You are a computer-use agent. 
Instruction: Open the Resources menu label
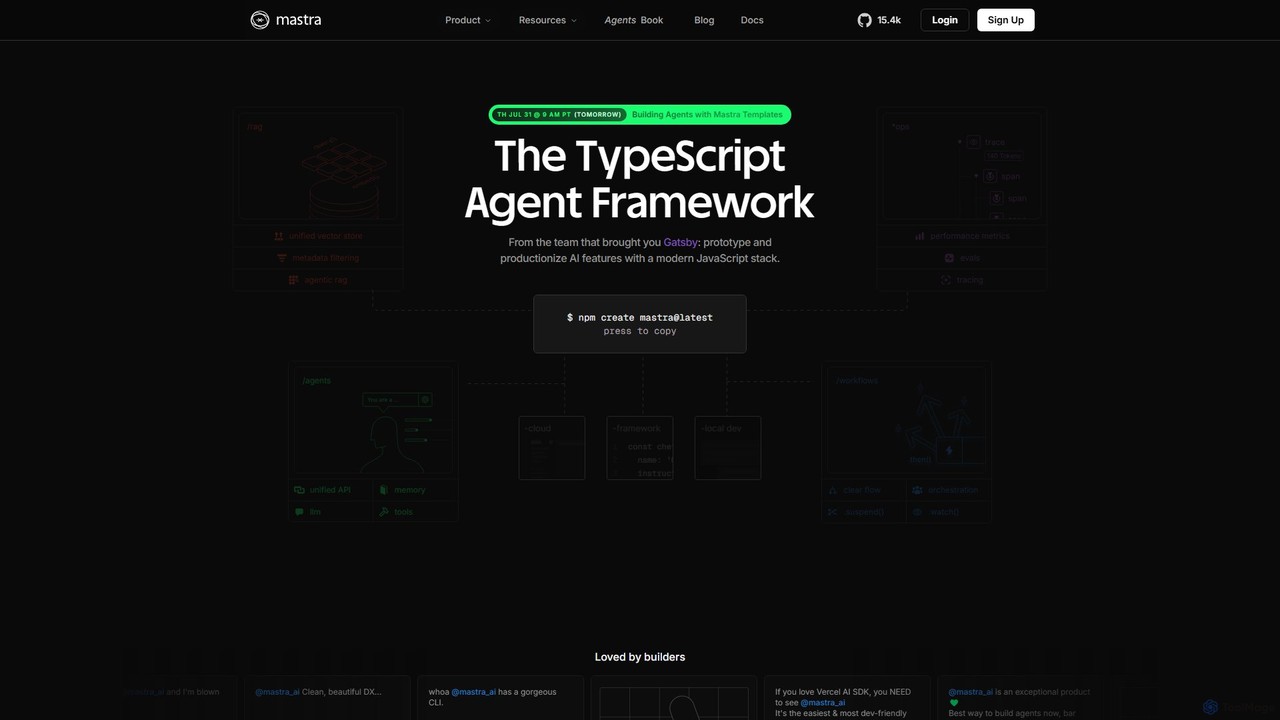542,20
